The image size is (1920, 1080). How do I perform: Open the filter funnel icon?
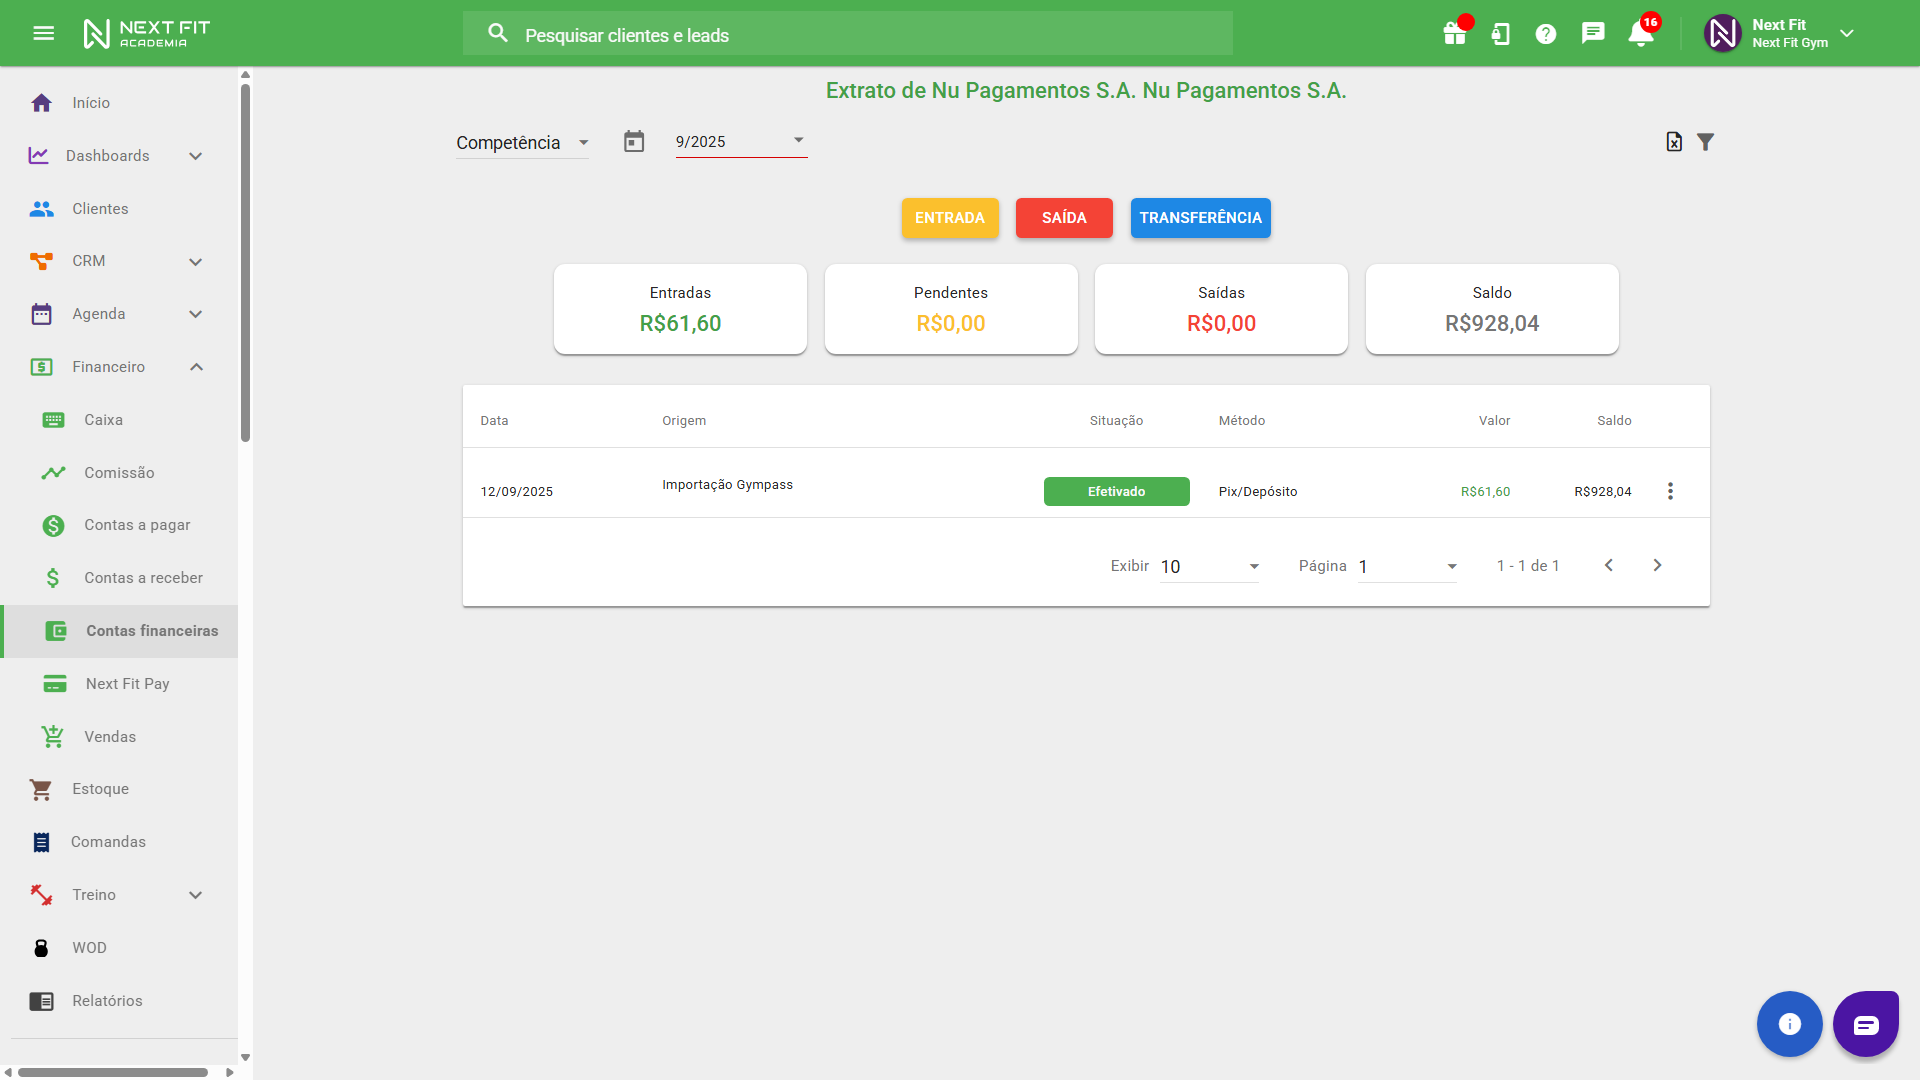(x=1706, y=142)
